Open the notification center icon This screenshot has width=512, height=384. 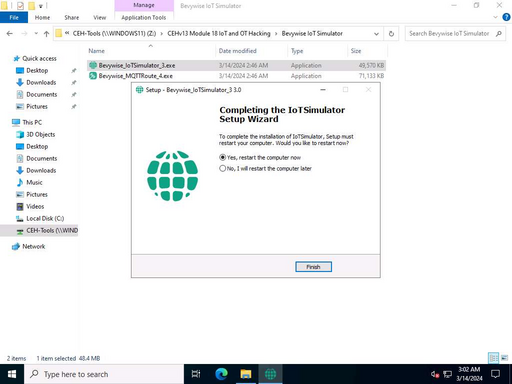(496, 374)
